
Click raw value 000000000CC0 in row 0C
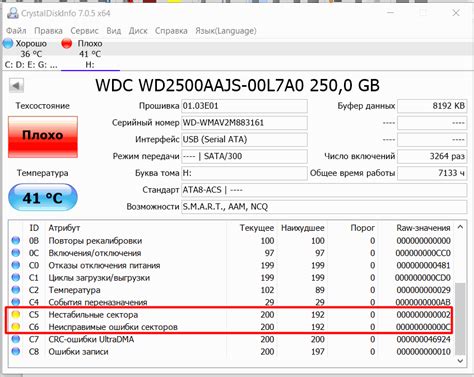pos(423,253)
